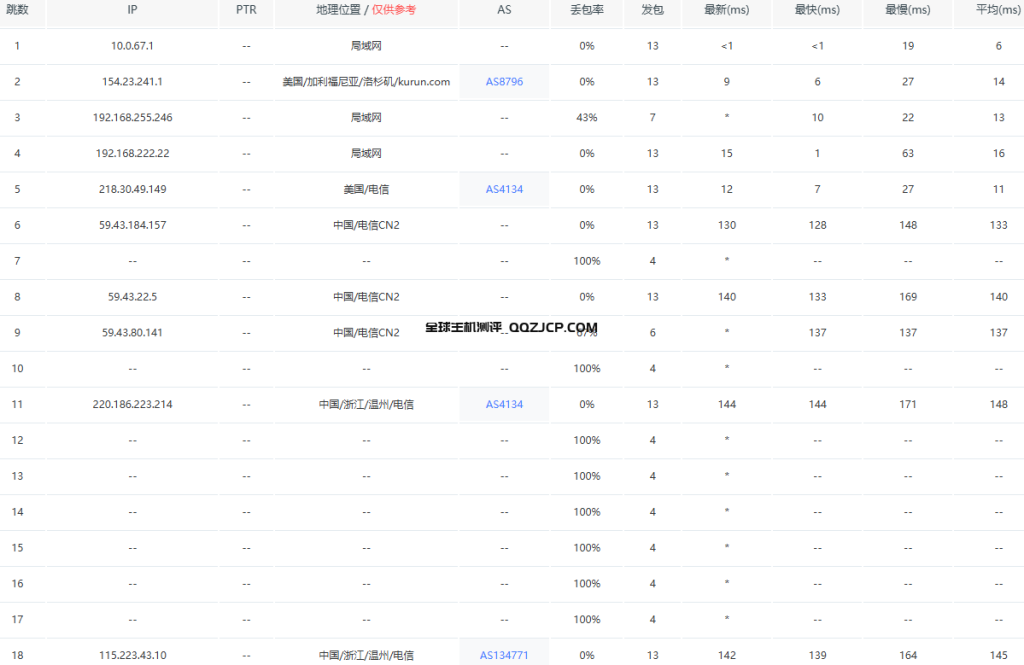Image resolution: width=1024 pixels, height=665 pixels.
Task: Select IP 10.0.67.1 on hop 1
Action: (131, 45)
